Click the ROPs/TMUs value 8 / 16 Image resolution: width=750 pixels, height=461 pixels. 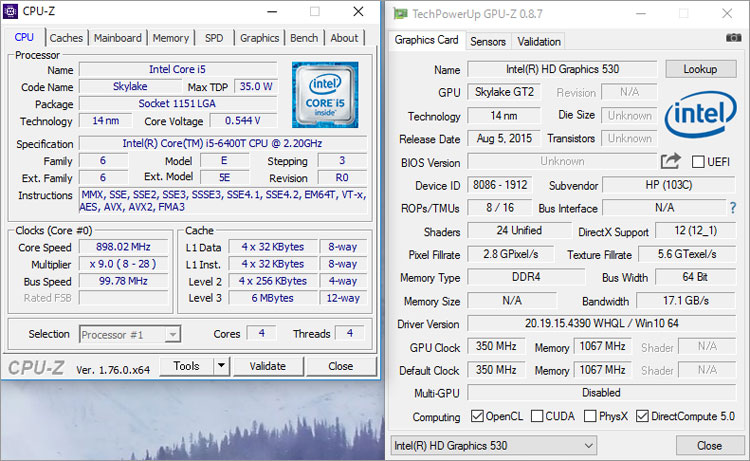click(x=500, y=208)
